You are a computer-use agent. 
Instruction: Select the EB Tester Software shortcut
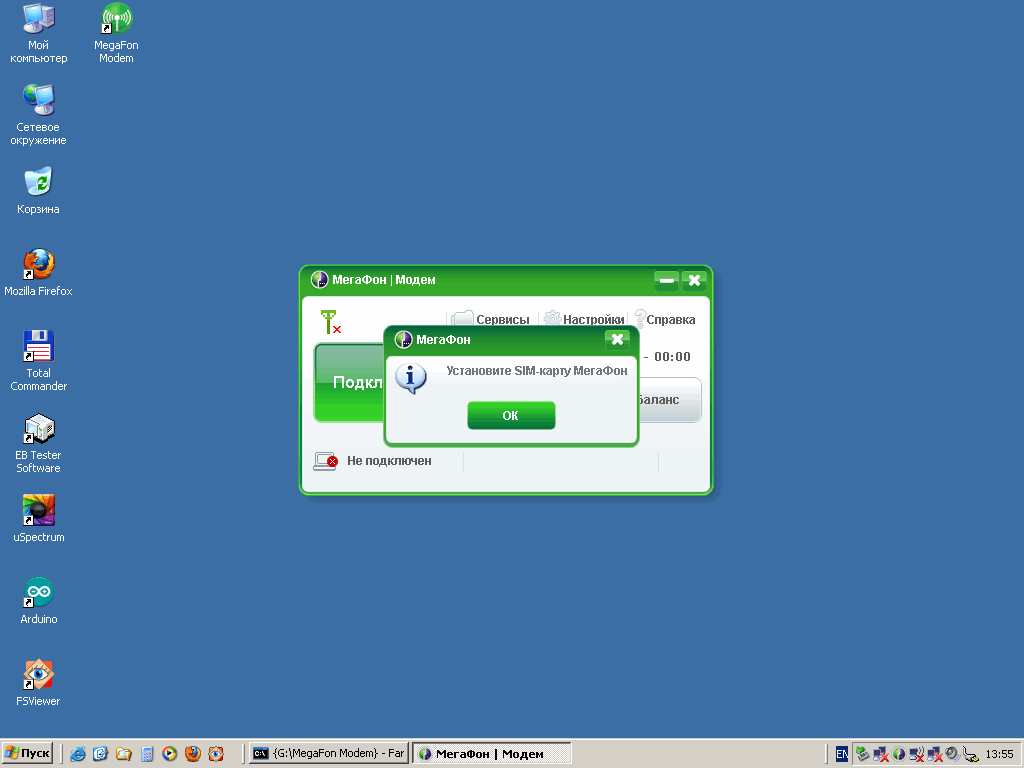[x=39, y=443]
